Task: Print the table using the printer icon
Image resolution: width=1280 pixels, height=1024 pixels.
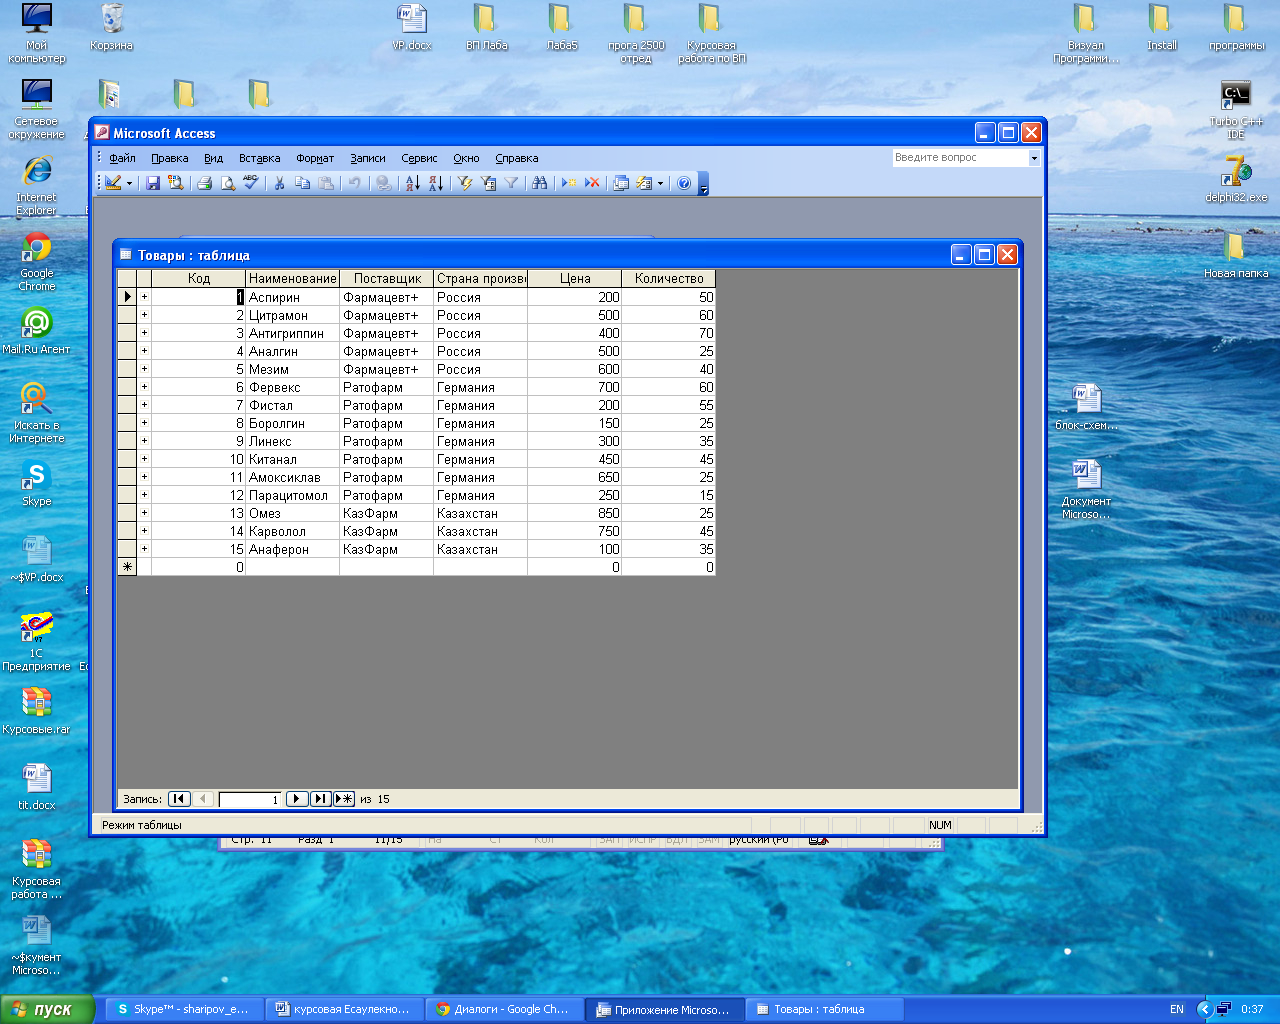Action: [204, 183]
